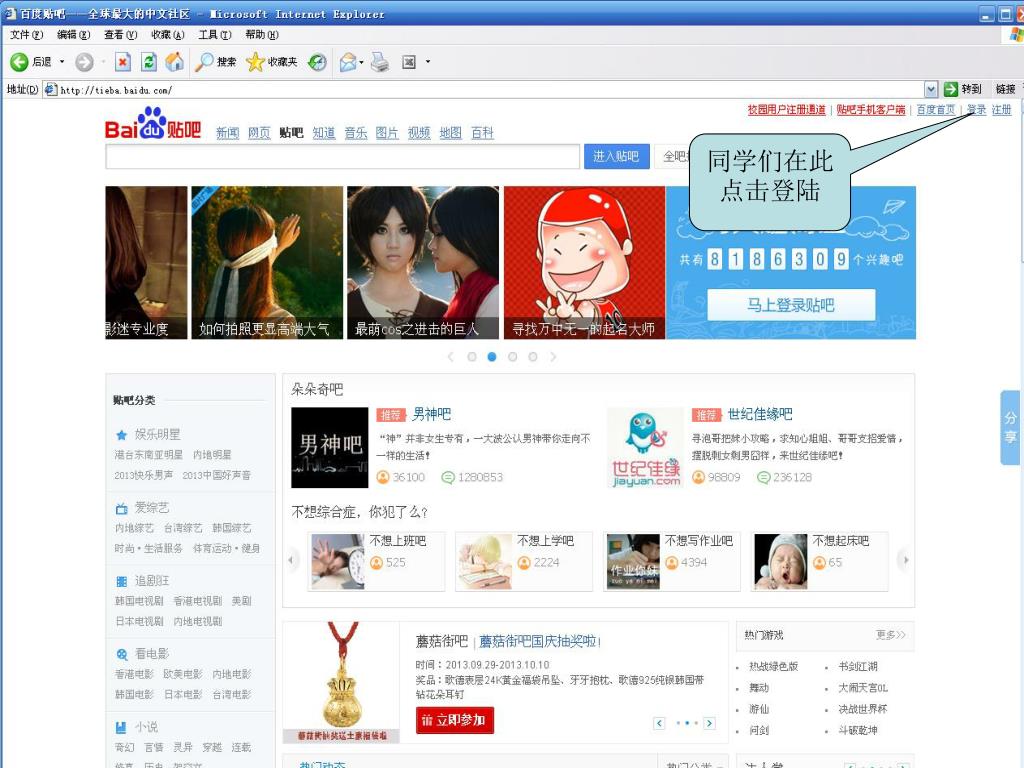Click the 进入贴吧 button
Viewport: 1024px width, 768px height.
(616, 156)
